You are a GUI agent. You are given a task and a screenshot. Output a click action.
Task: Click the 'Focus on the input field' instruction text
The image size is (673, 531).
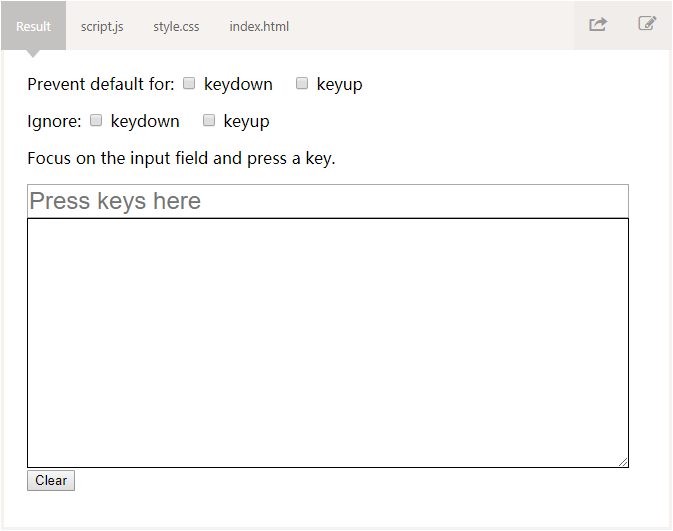tap(181, 158)
